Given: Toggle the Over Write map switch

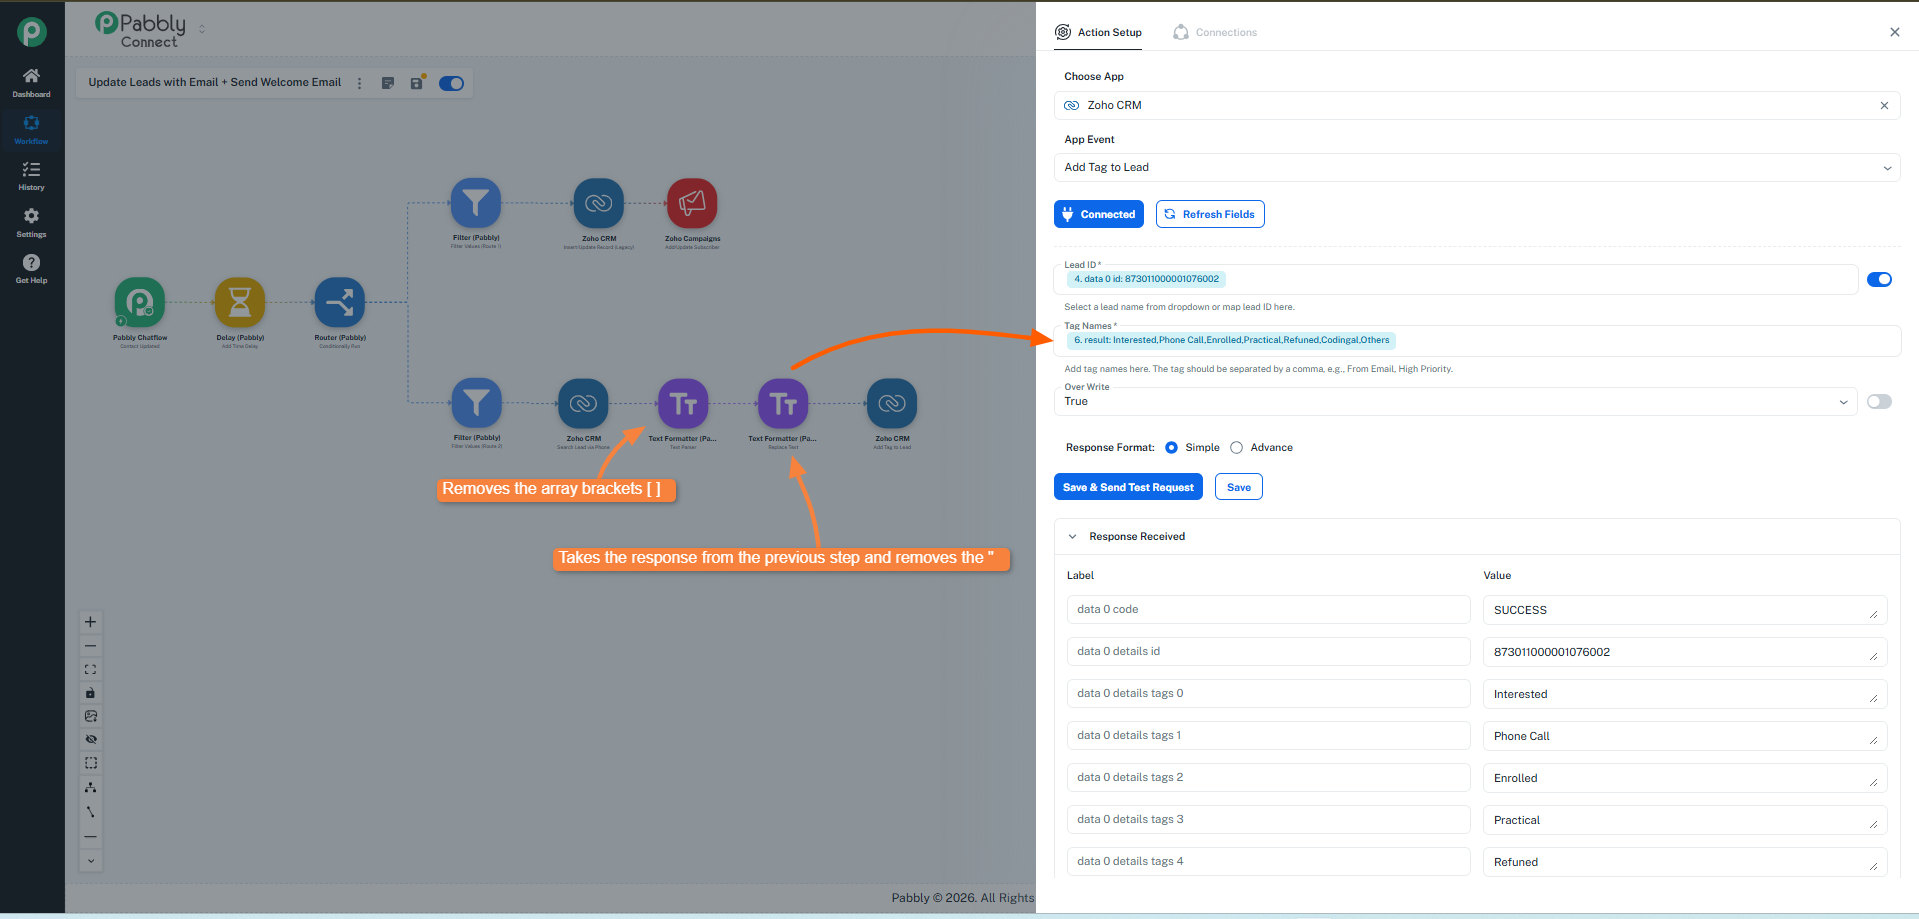Looking at the screenshot, I should [x=1879, y=402].
